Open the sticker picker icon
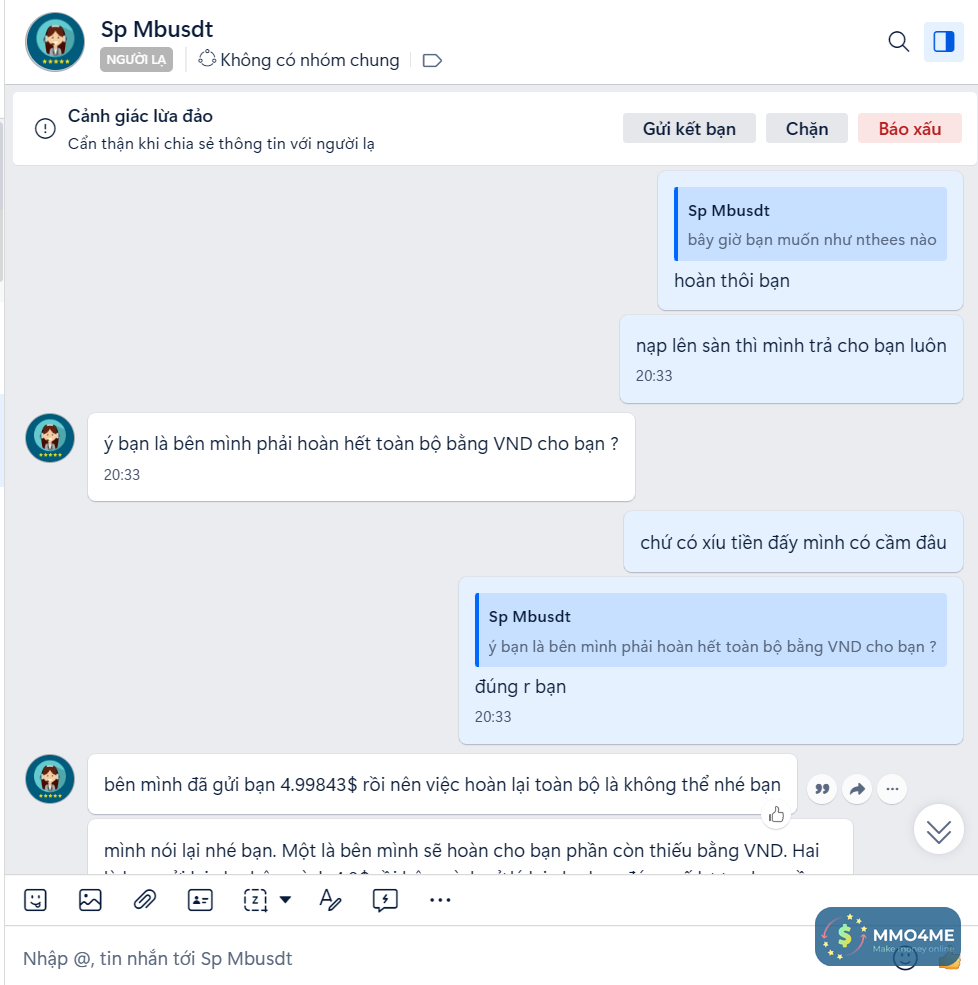This screenshot has width=978, height=985. coord(35,900)
